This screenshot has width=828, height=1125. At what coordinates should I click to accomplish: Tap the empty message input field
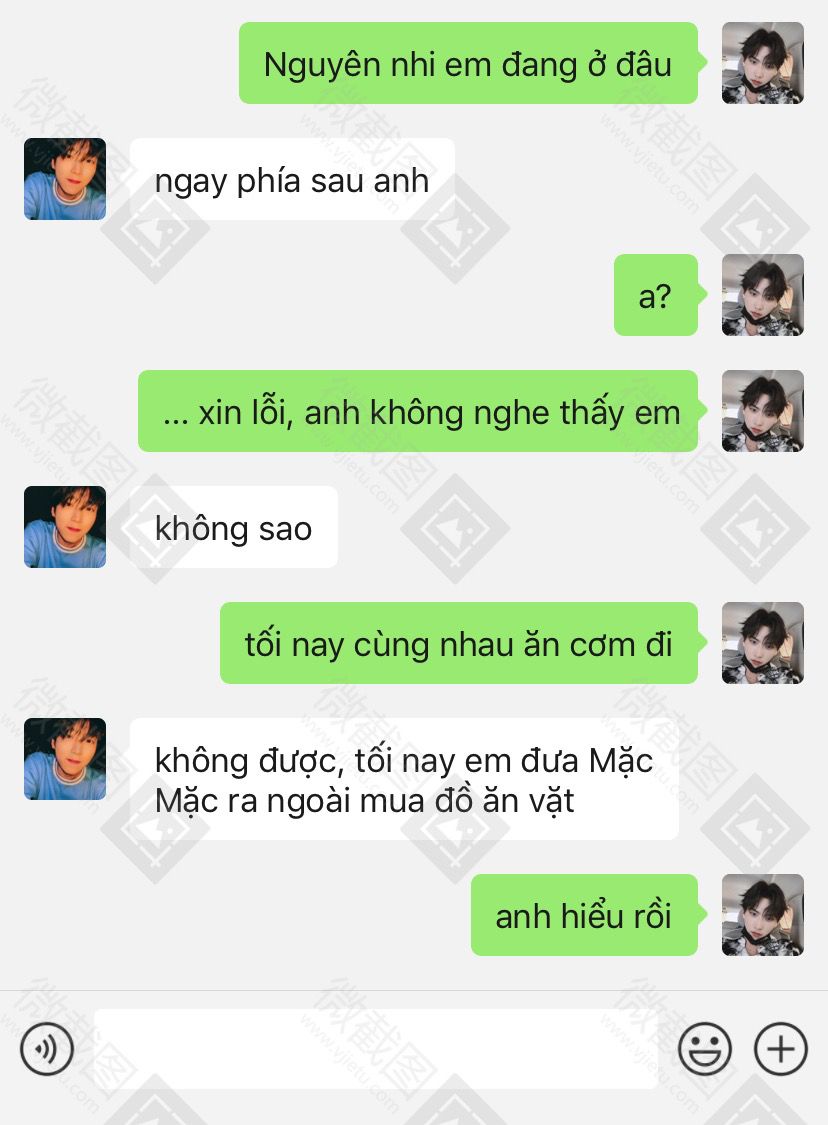(x=375, y=1049)
